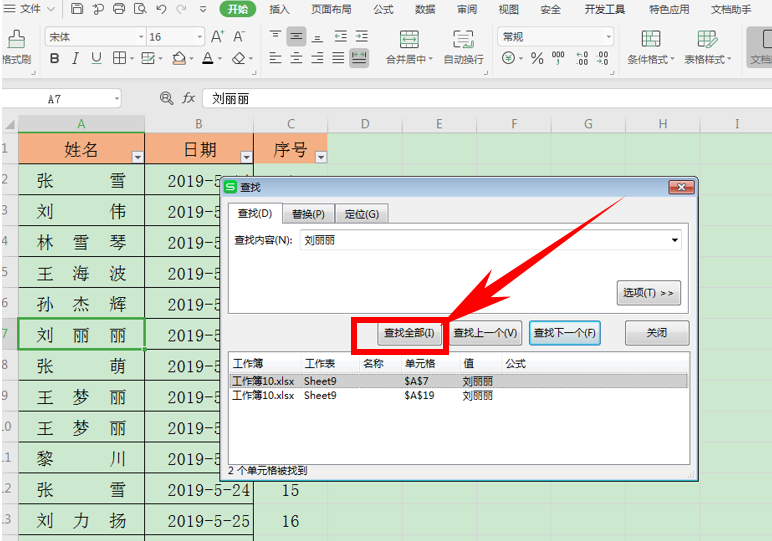This screenshot has width=772, height=541.
Task: Open 定位(G) tab in Find dialog
Action: pyautogui.click(x=362, y=214)
